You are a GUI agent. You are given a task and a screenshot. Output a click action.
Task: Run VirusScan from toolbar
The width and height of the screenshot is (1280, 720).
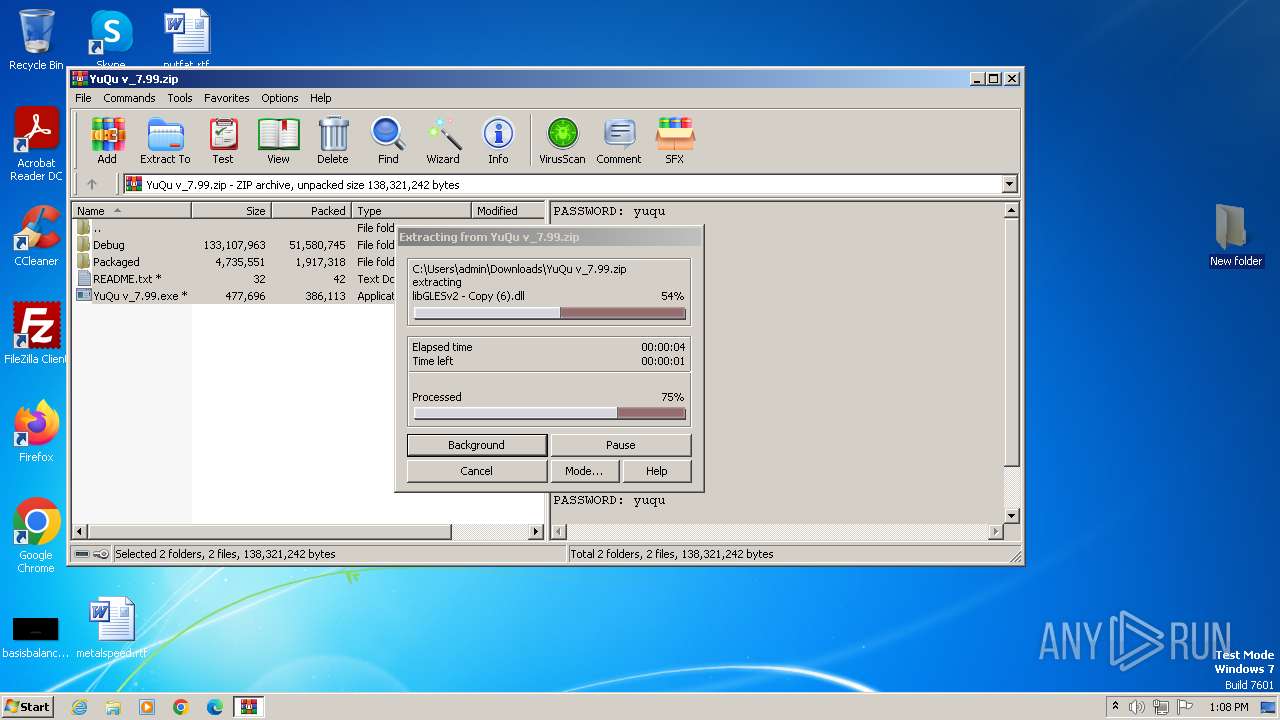(x=562, y=140)
